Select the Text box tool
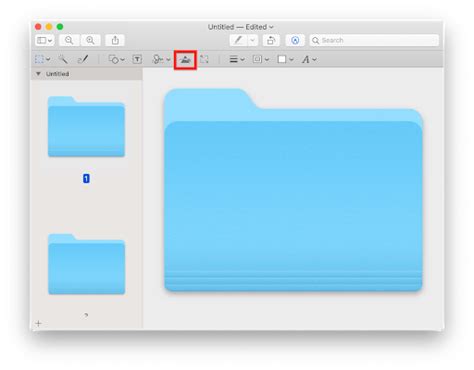The image size is (474, 370). (x=137, y=59)
